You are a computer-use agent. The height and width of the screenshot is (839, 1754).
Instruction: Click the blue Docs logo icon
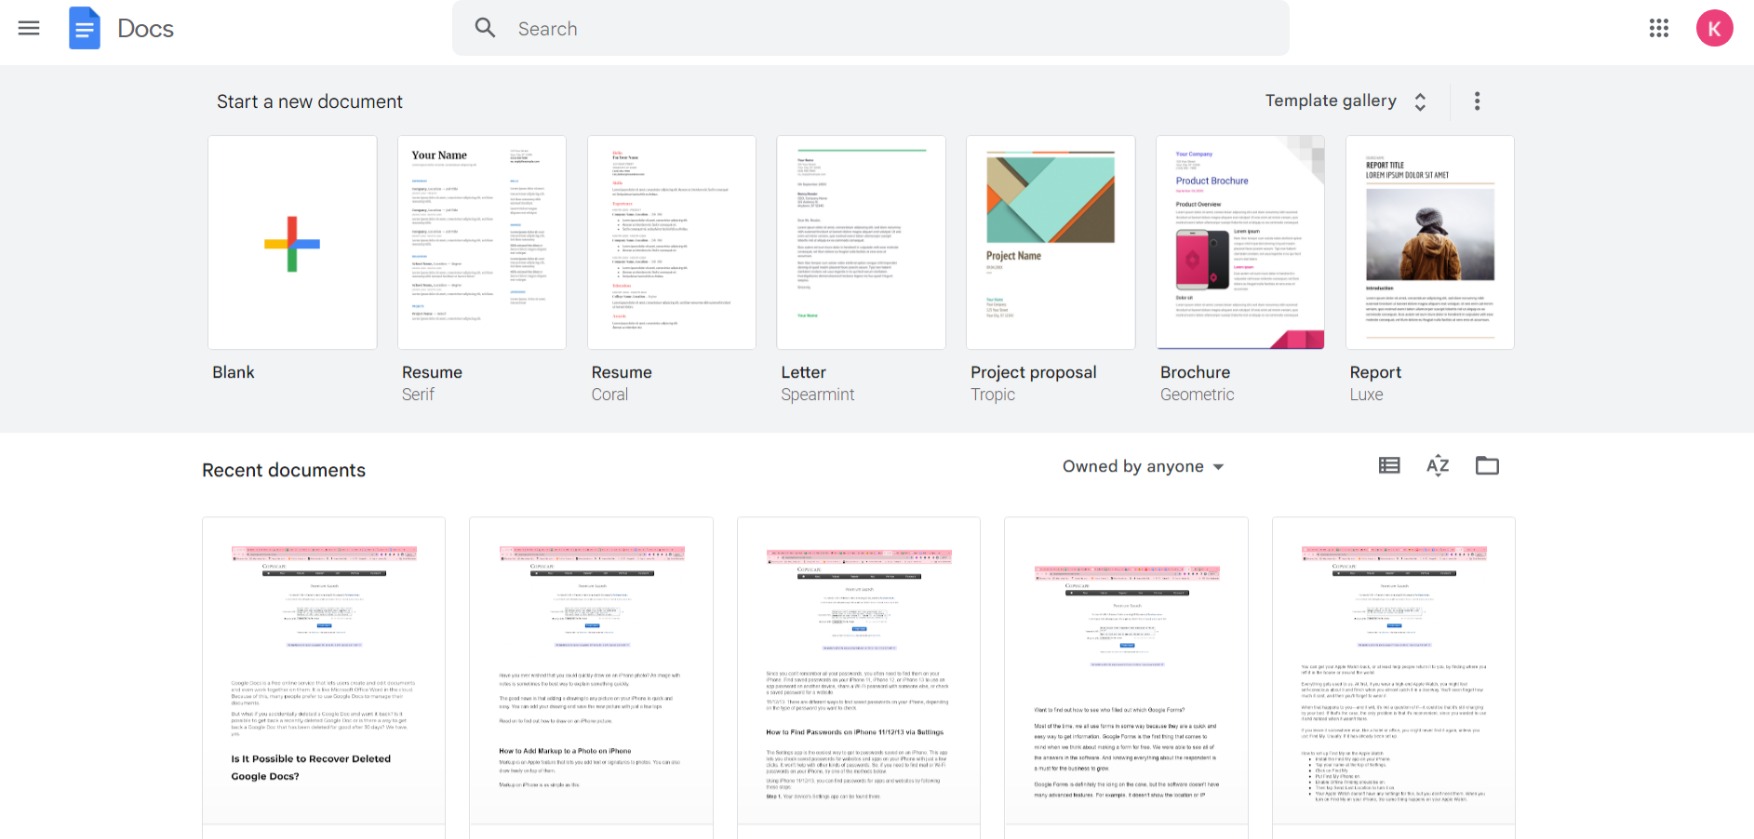(x=85, y=28)
